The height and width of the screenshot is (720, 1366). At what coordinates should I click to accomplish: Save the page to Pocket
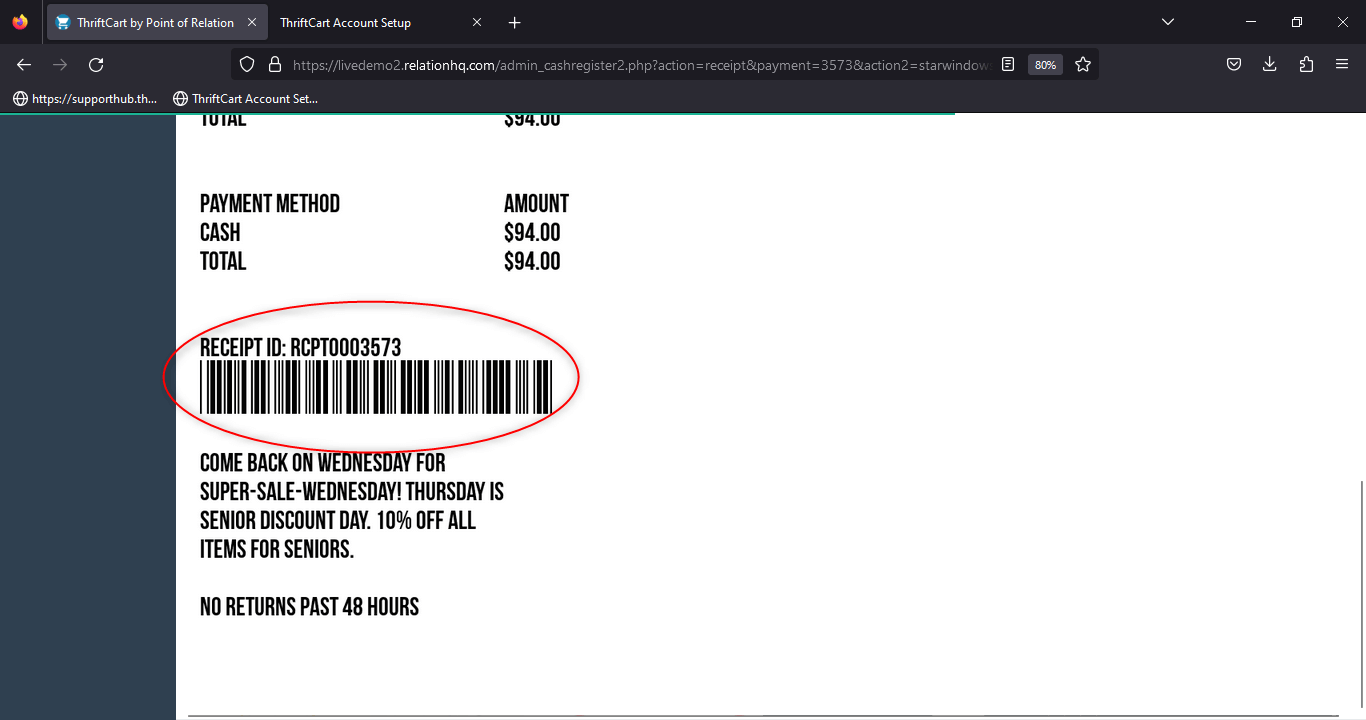tap(1233, 63)
